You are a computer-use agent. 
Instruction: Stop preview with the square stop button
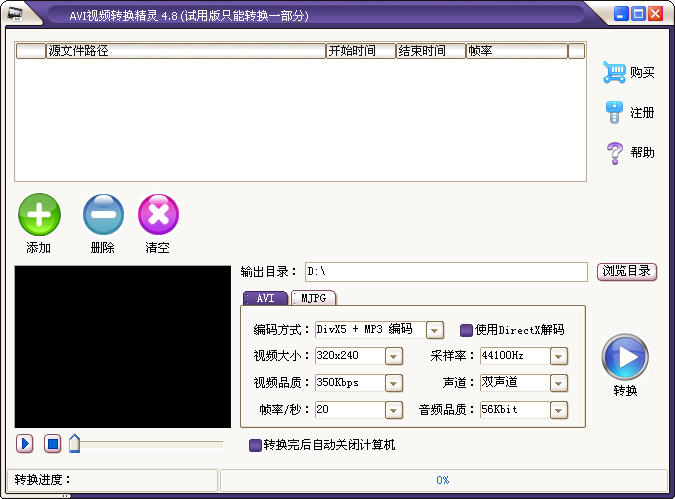[x=53, y=443]
